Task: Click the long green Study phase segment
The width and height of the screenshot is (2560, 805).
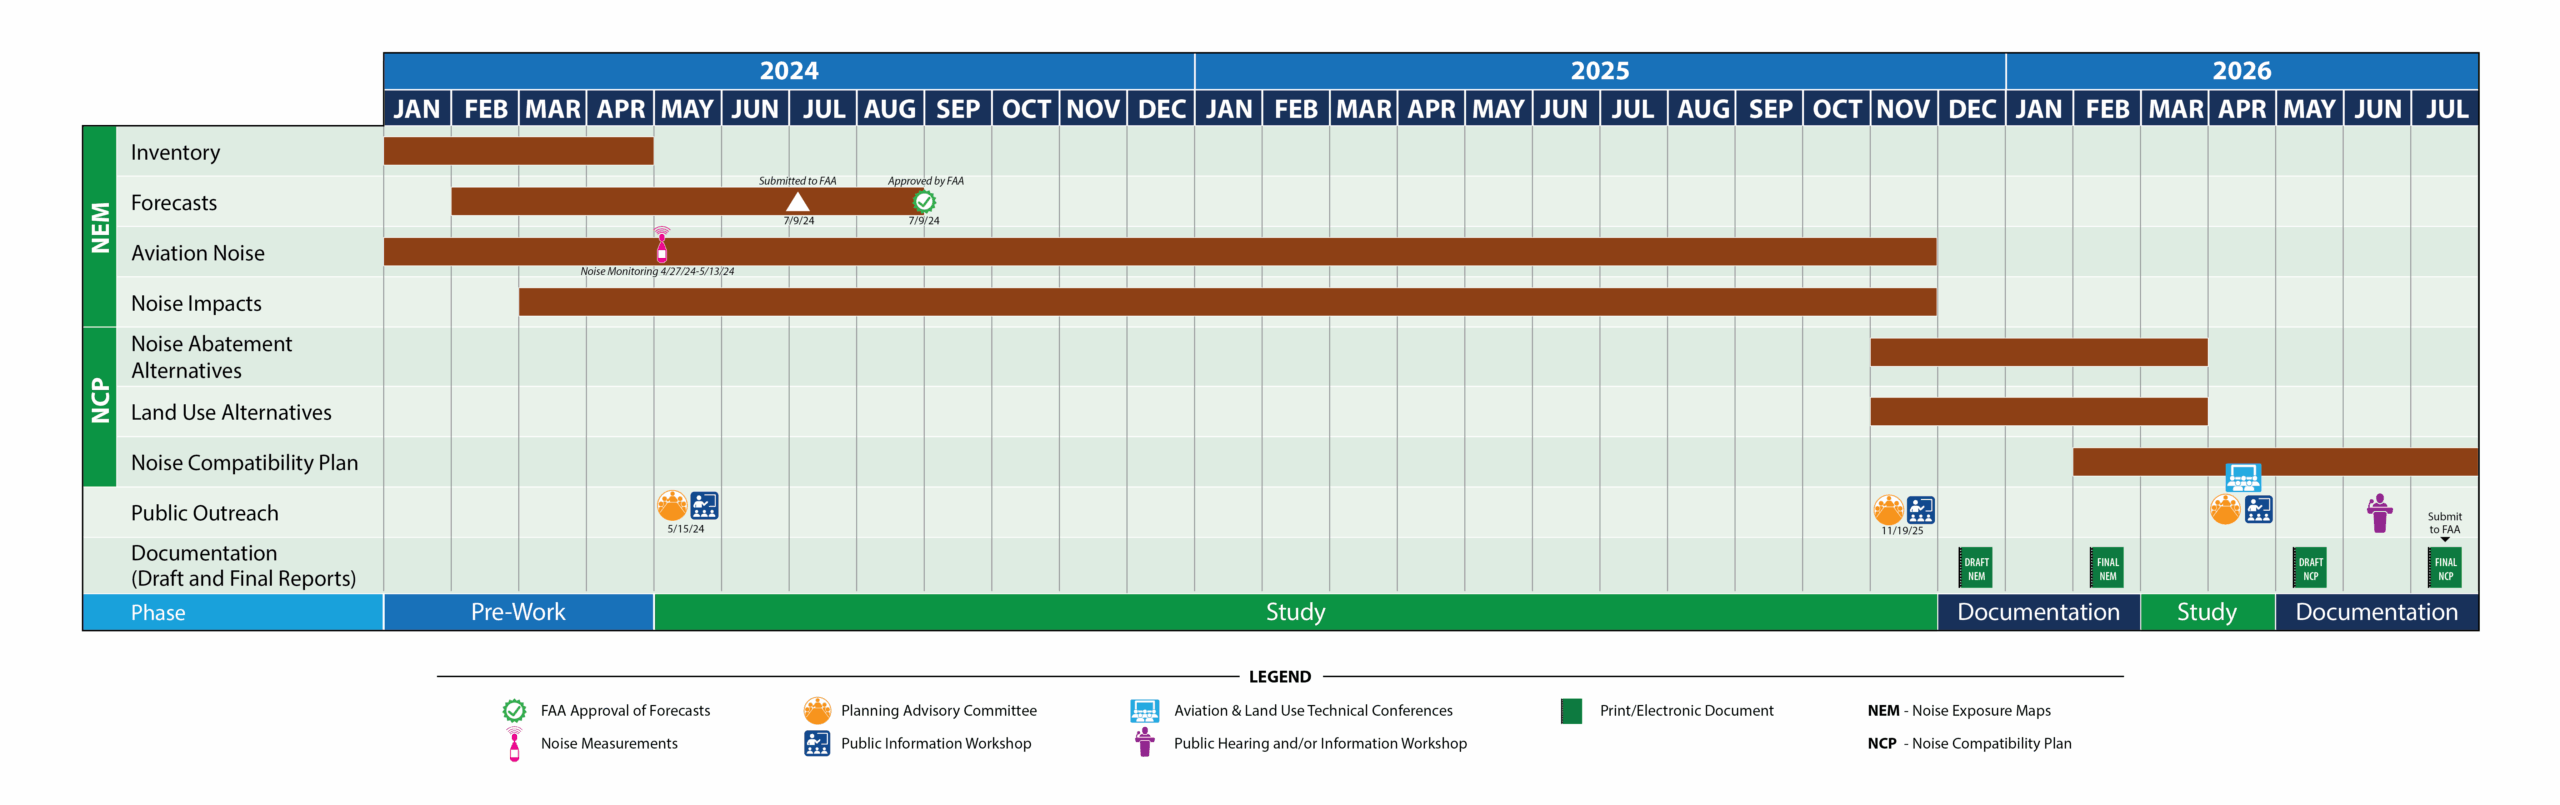Action: pyautogui.click(x=1295, y=612)
